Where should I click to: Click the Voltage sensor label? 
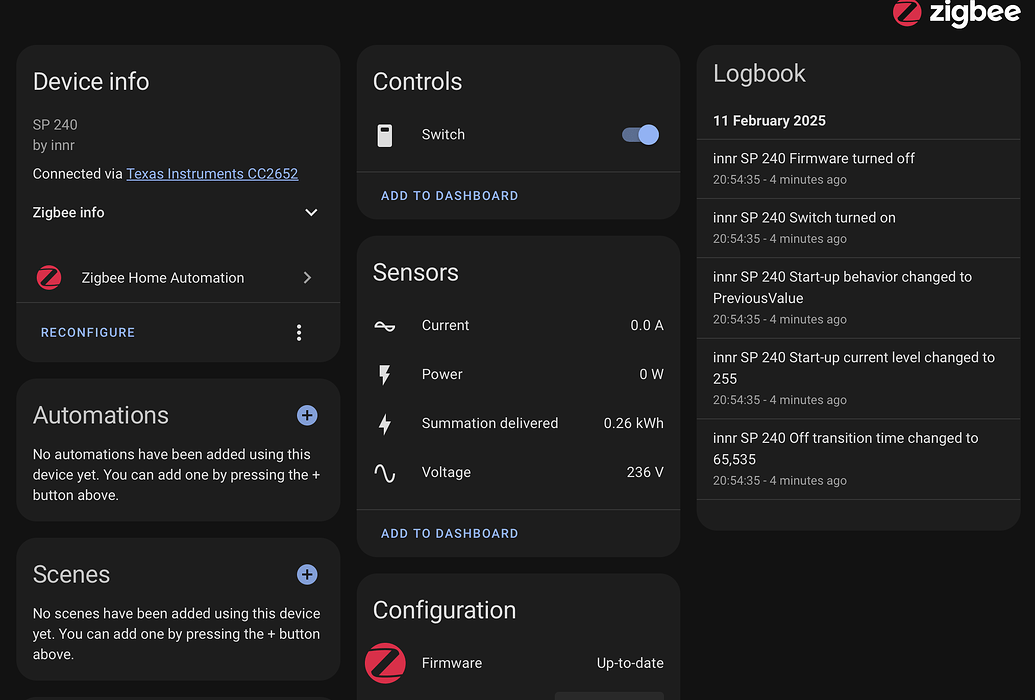pyautogui.click(x=446, y=472)
